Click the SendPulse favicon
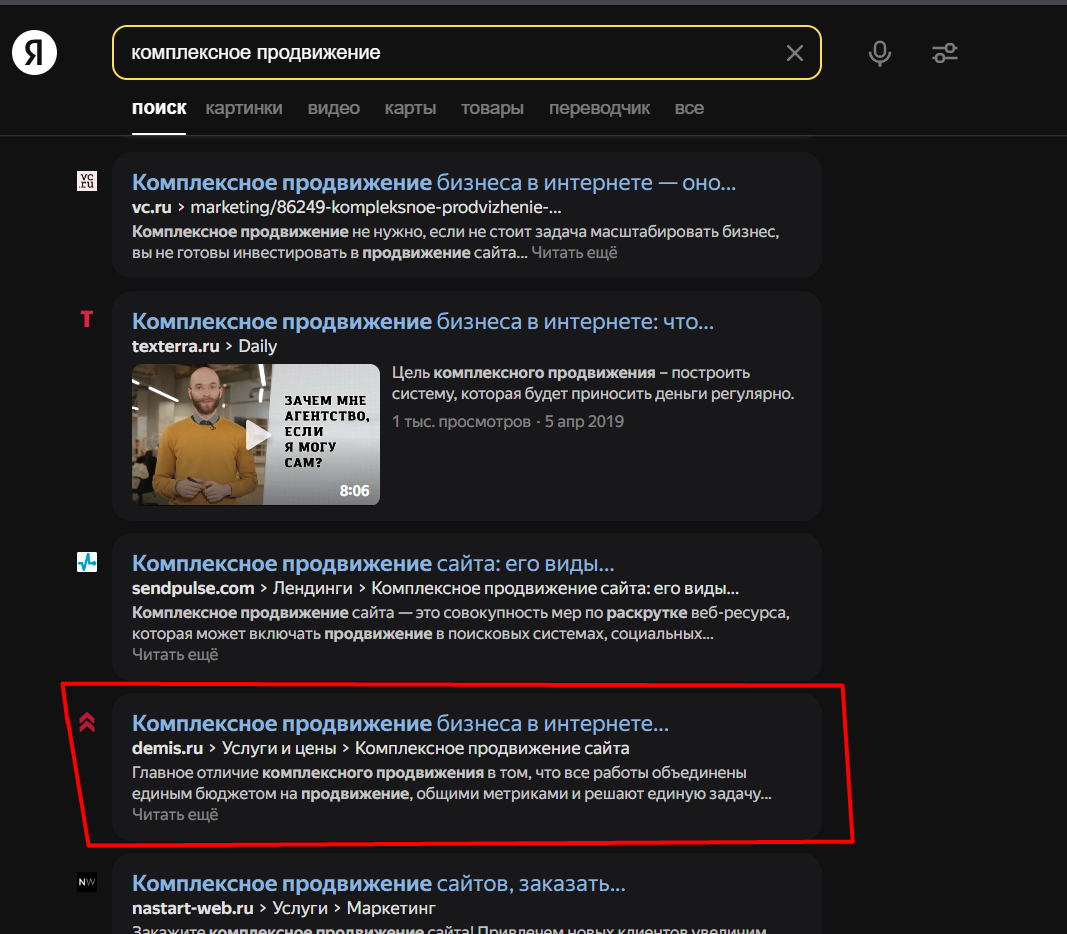This screenshot has width=1067, height=934. (x=87, y=562)
